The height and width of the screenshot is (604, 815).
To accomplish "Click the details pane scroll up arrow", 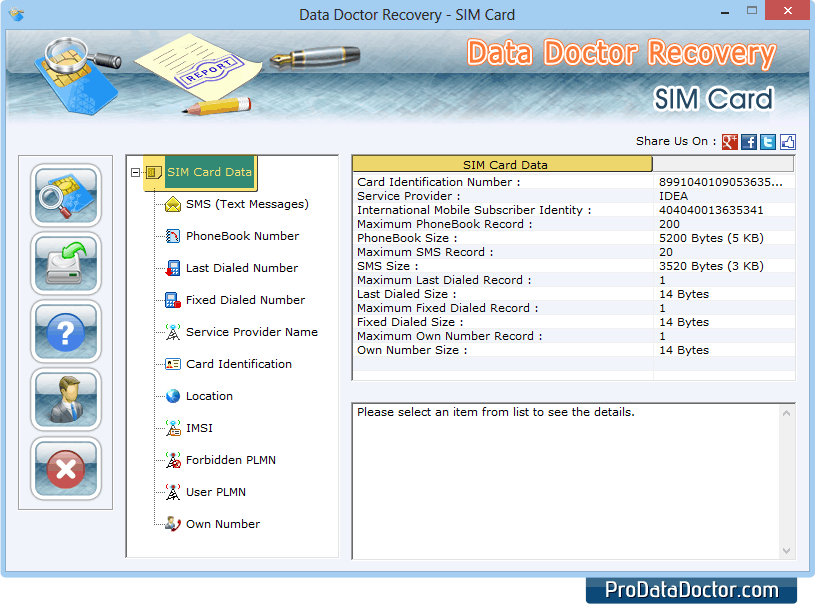I will 786,413.
